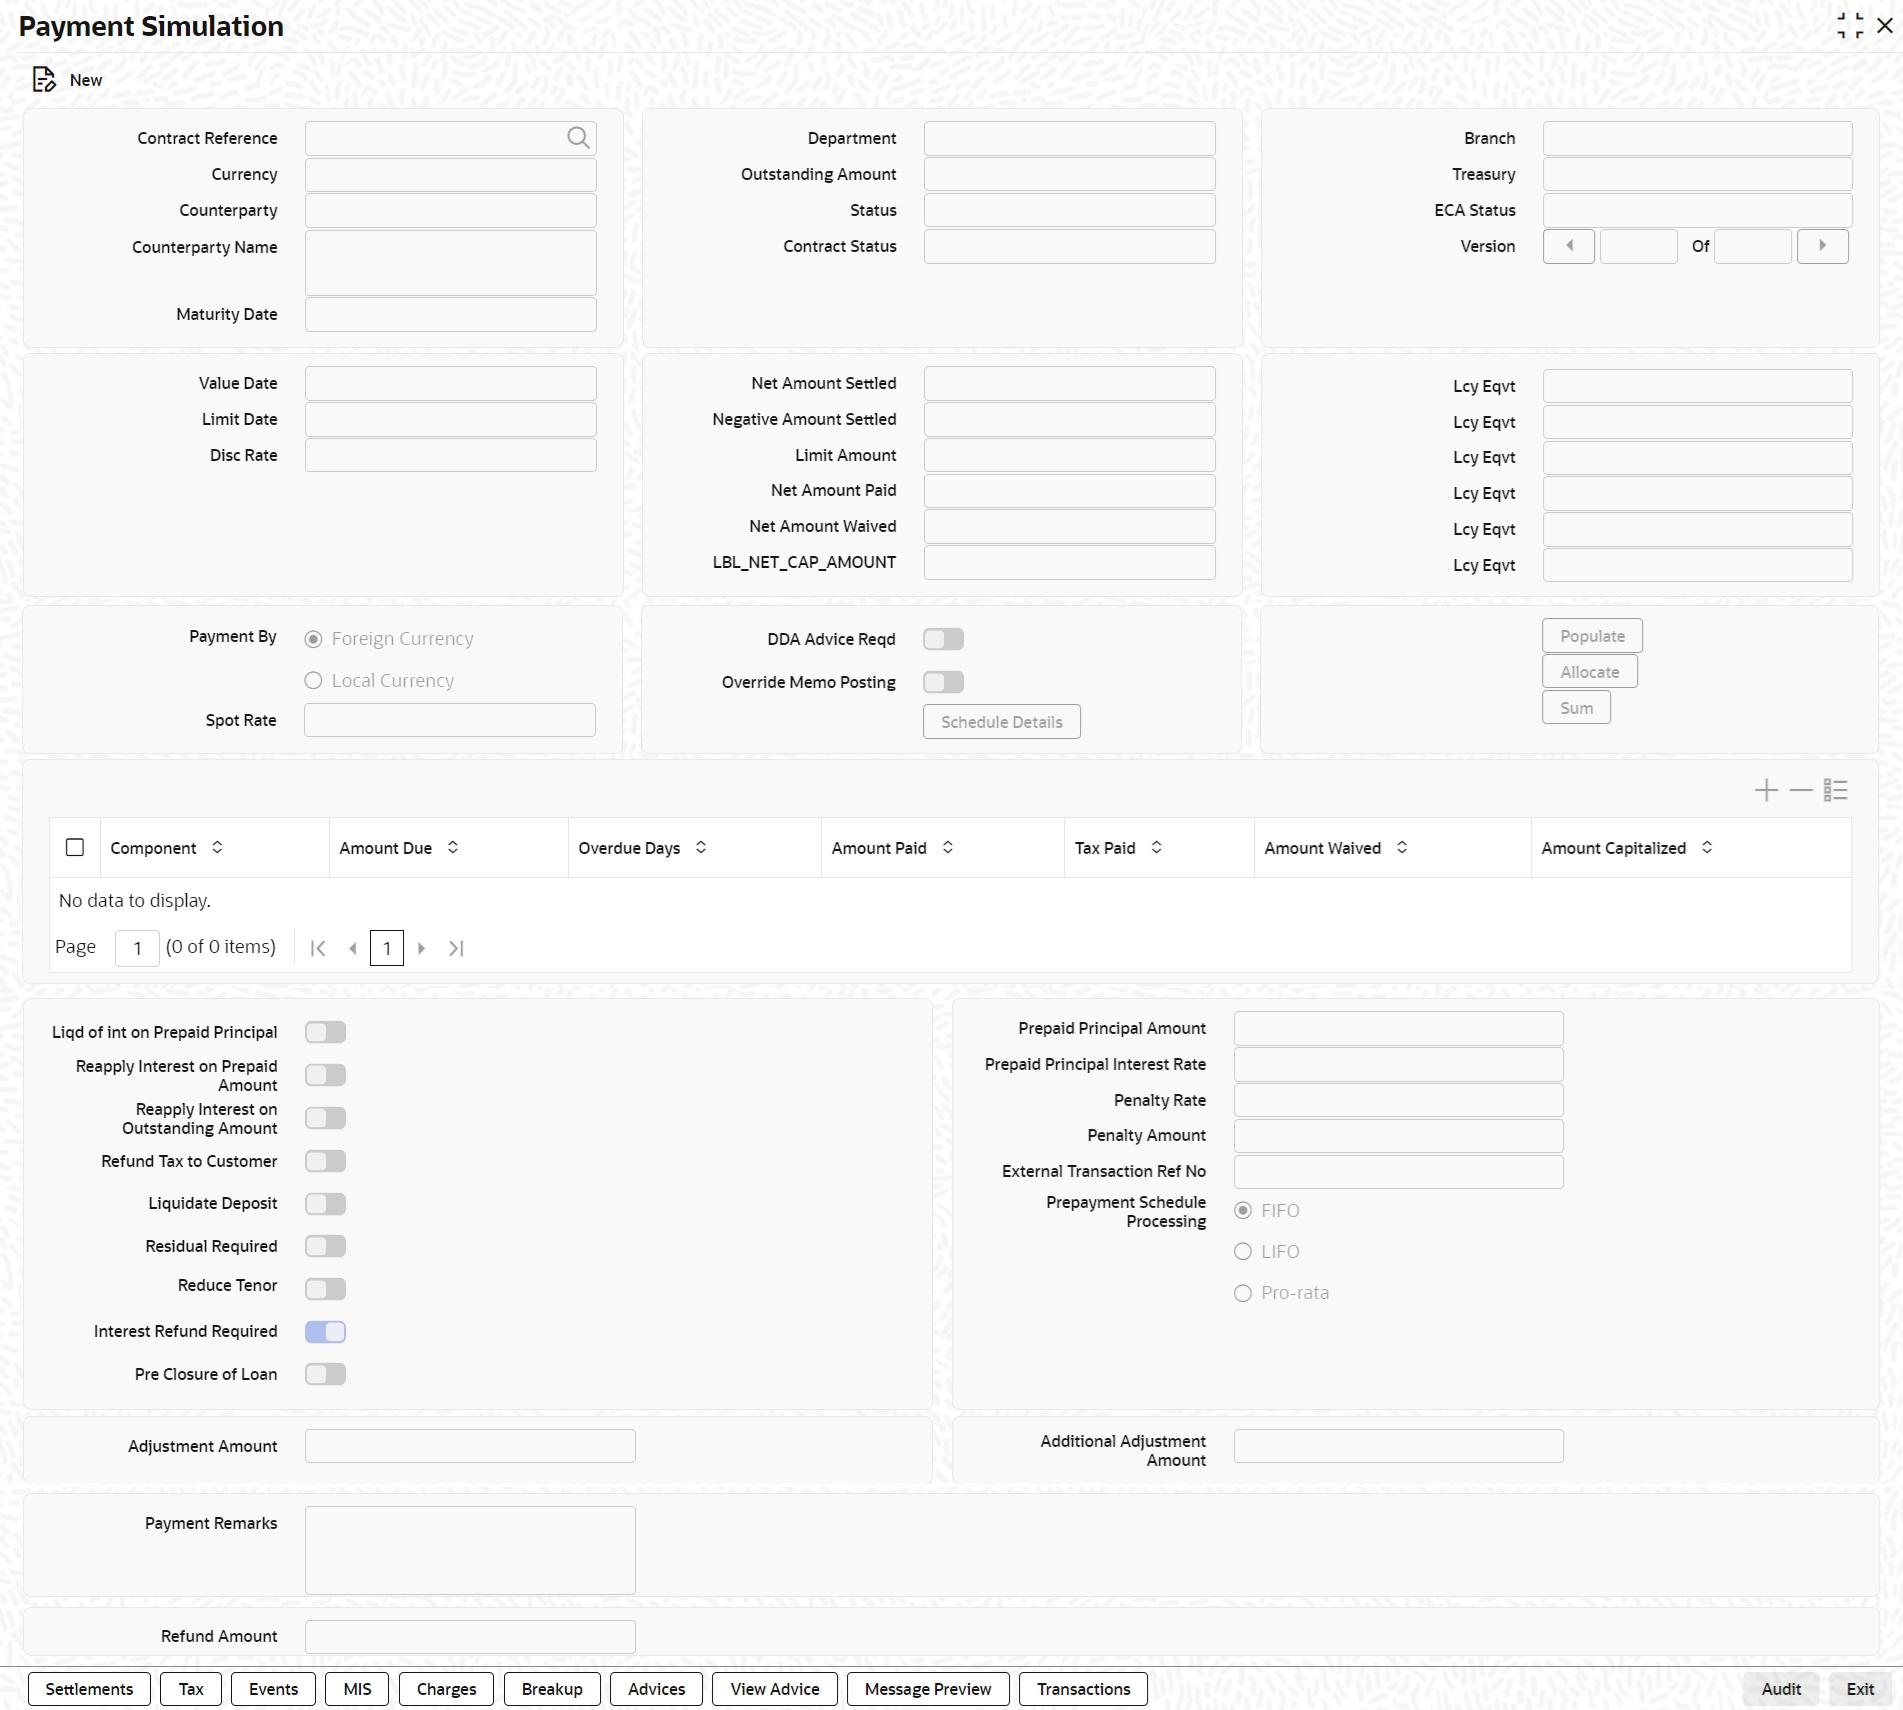The image size is (1903, 1710).
Task: Remove row with minus icon
Action: [1801, 790]
